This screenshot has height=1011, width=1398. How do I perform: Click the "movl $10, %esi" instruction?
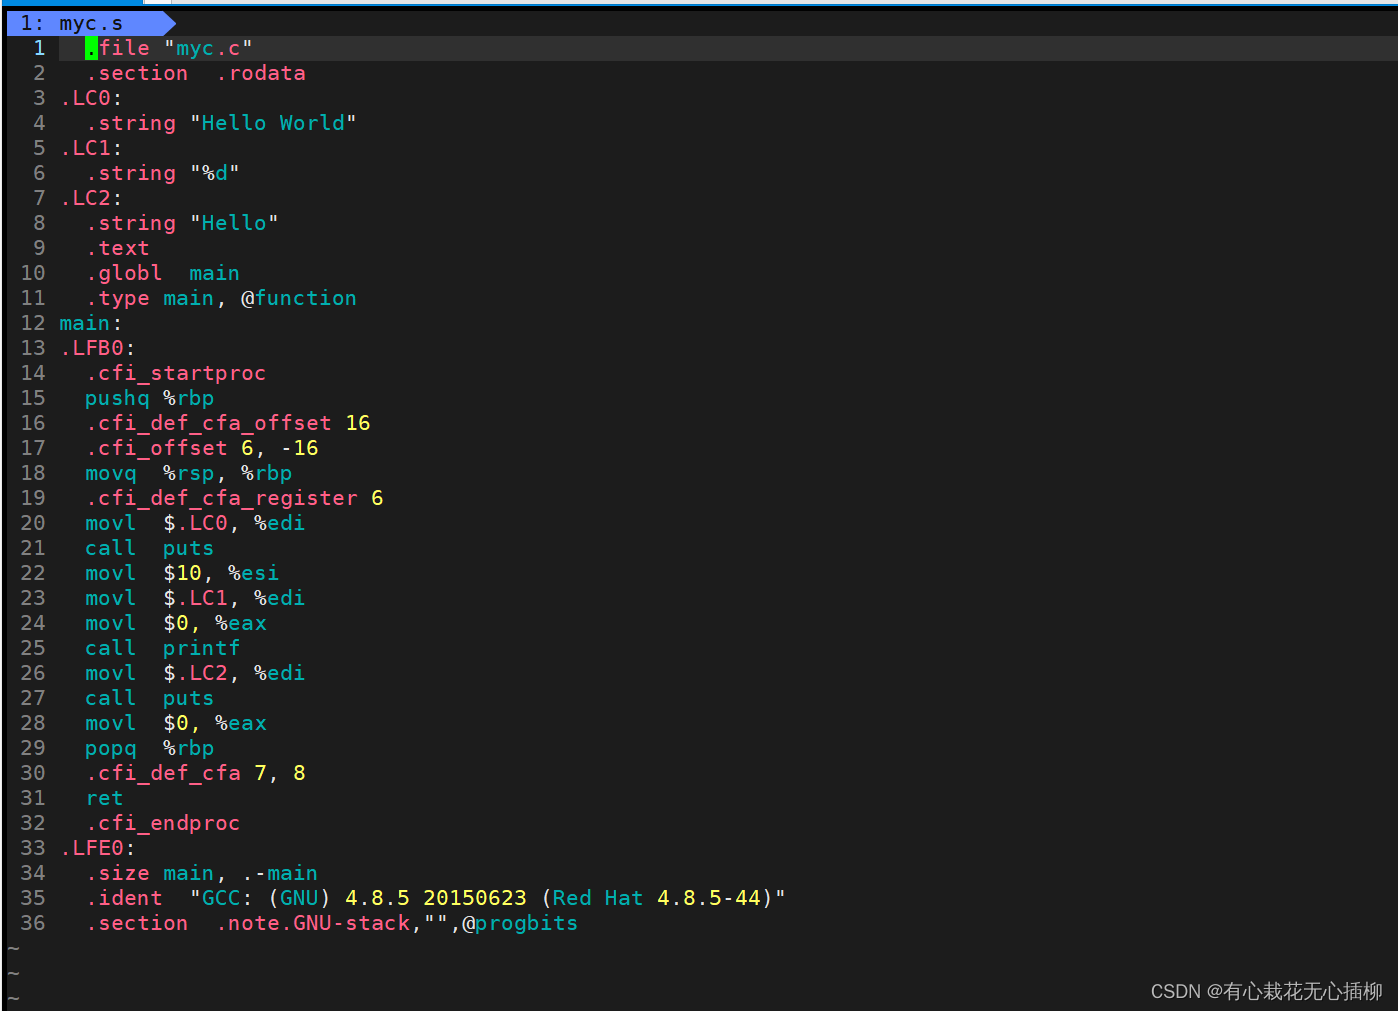tap(182, 573)
